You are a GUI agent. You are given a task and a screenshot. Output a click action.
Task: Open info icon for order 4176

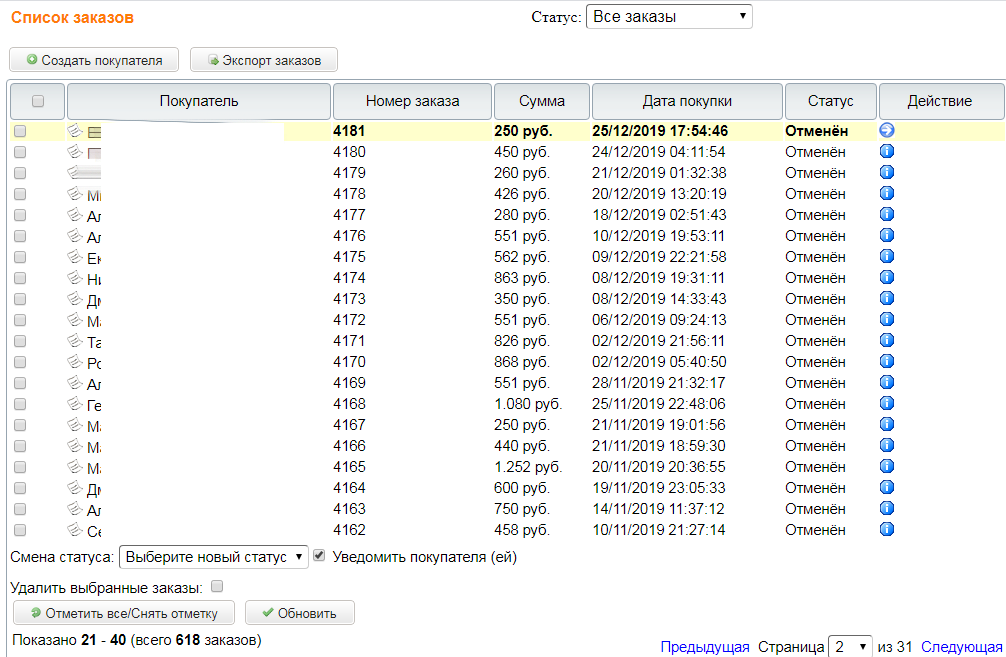click(887, 235)
